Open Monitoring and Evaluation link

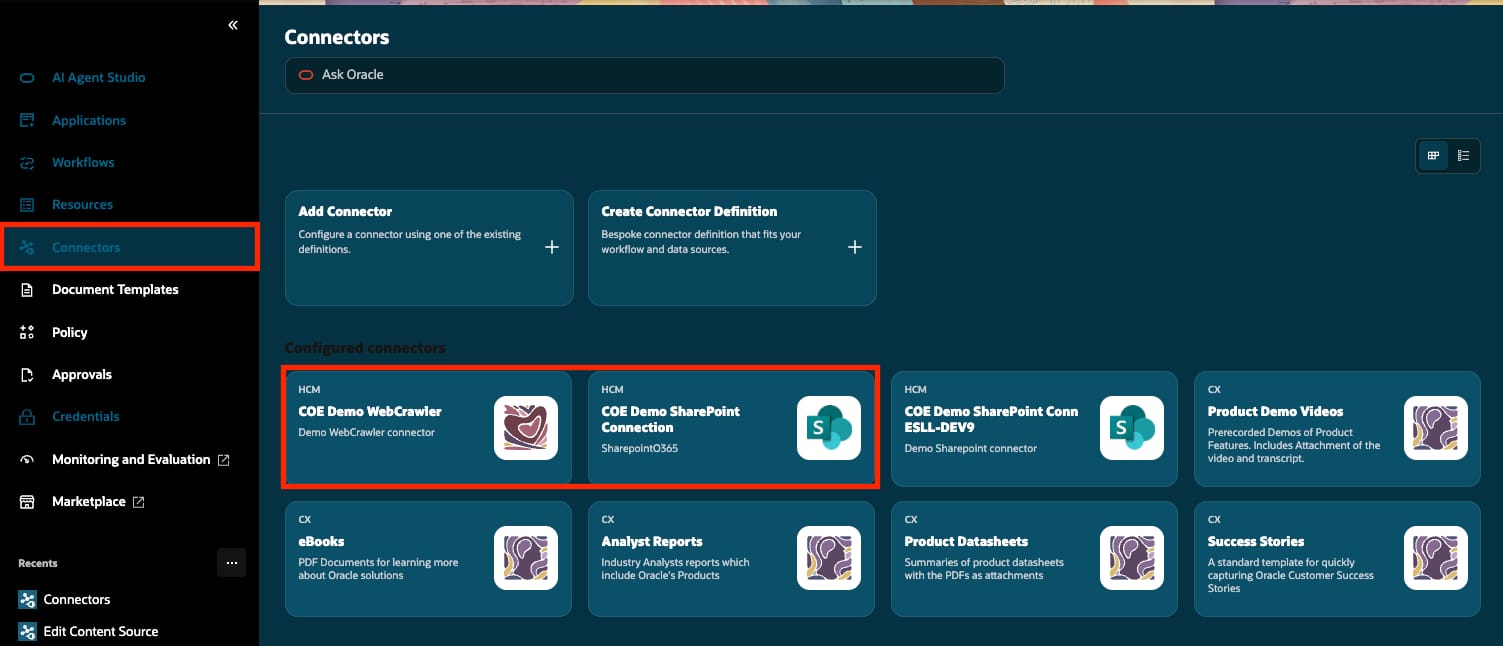[131, 459]
